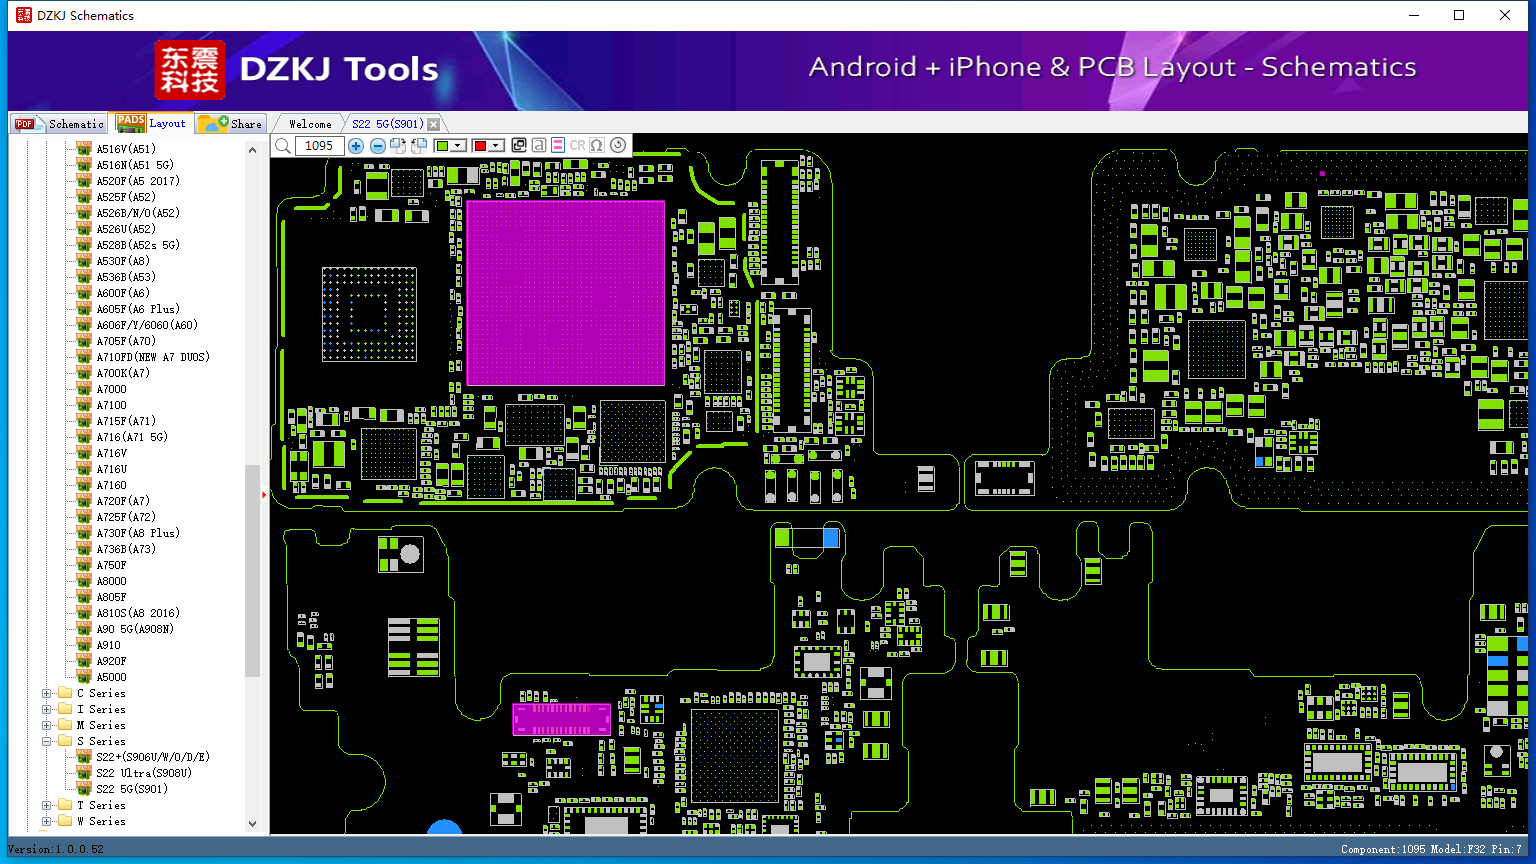Select the S22 5G(S901) document tab
The height and width of the screenshot is (864, 1536).
click(388, 124)
